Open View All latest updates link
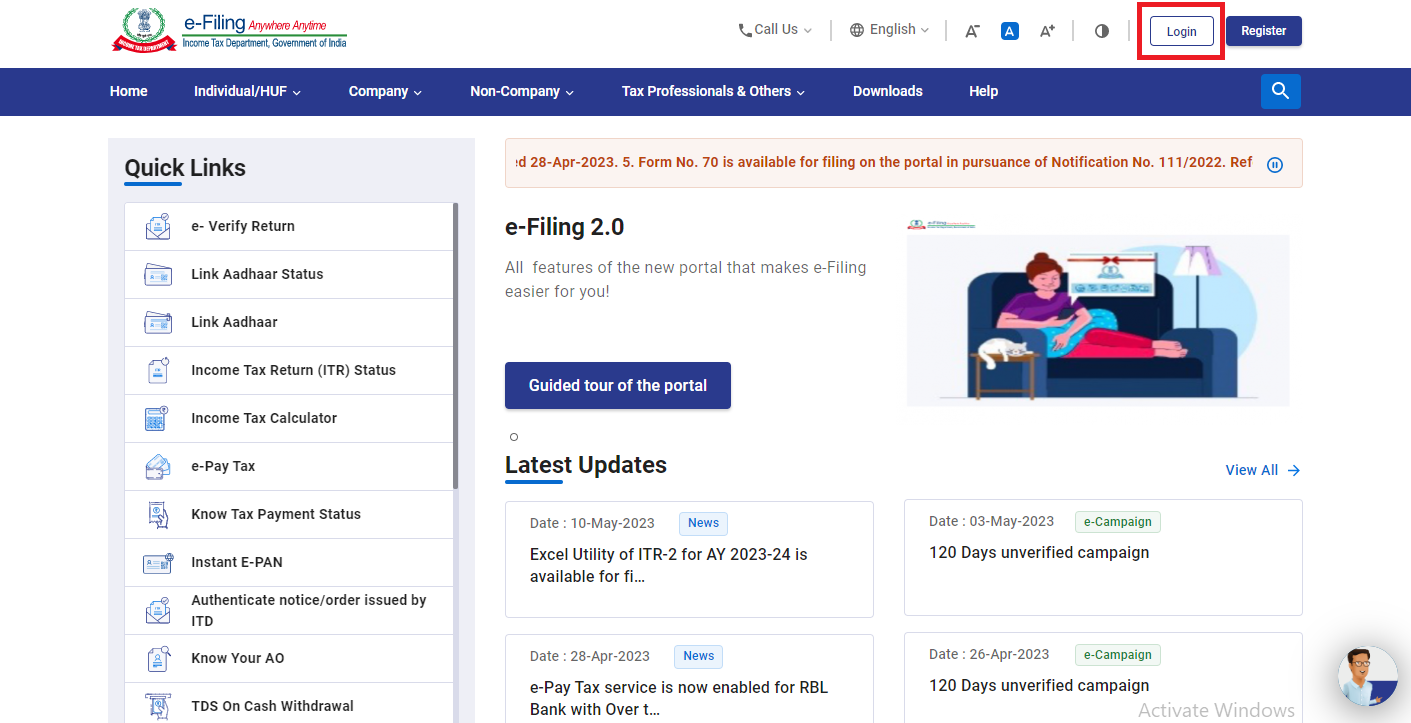1411x723 pixels. pos(1262,470)
